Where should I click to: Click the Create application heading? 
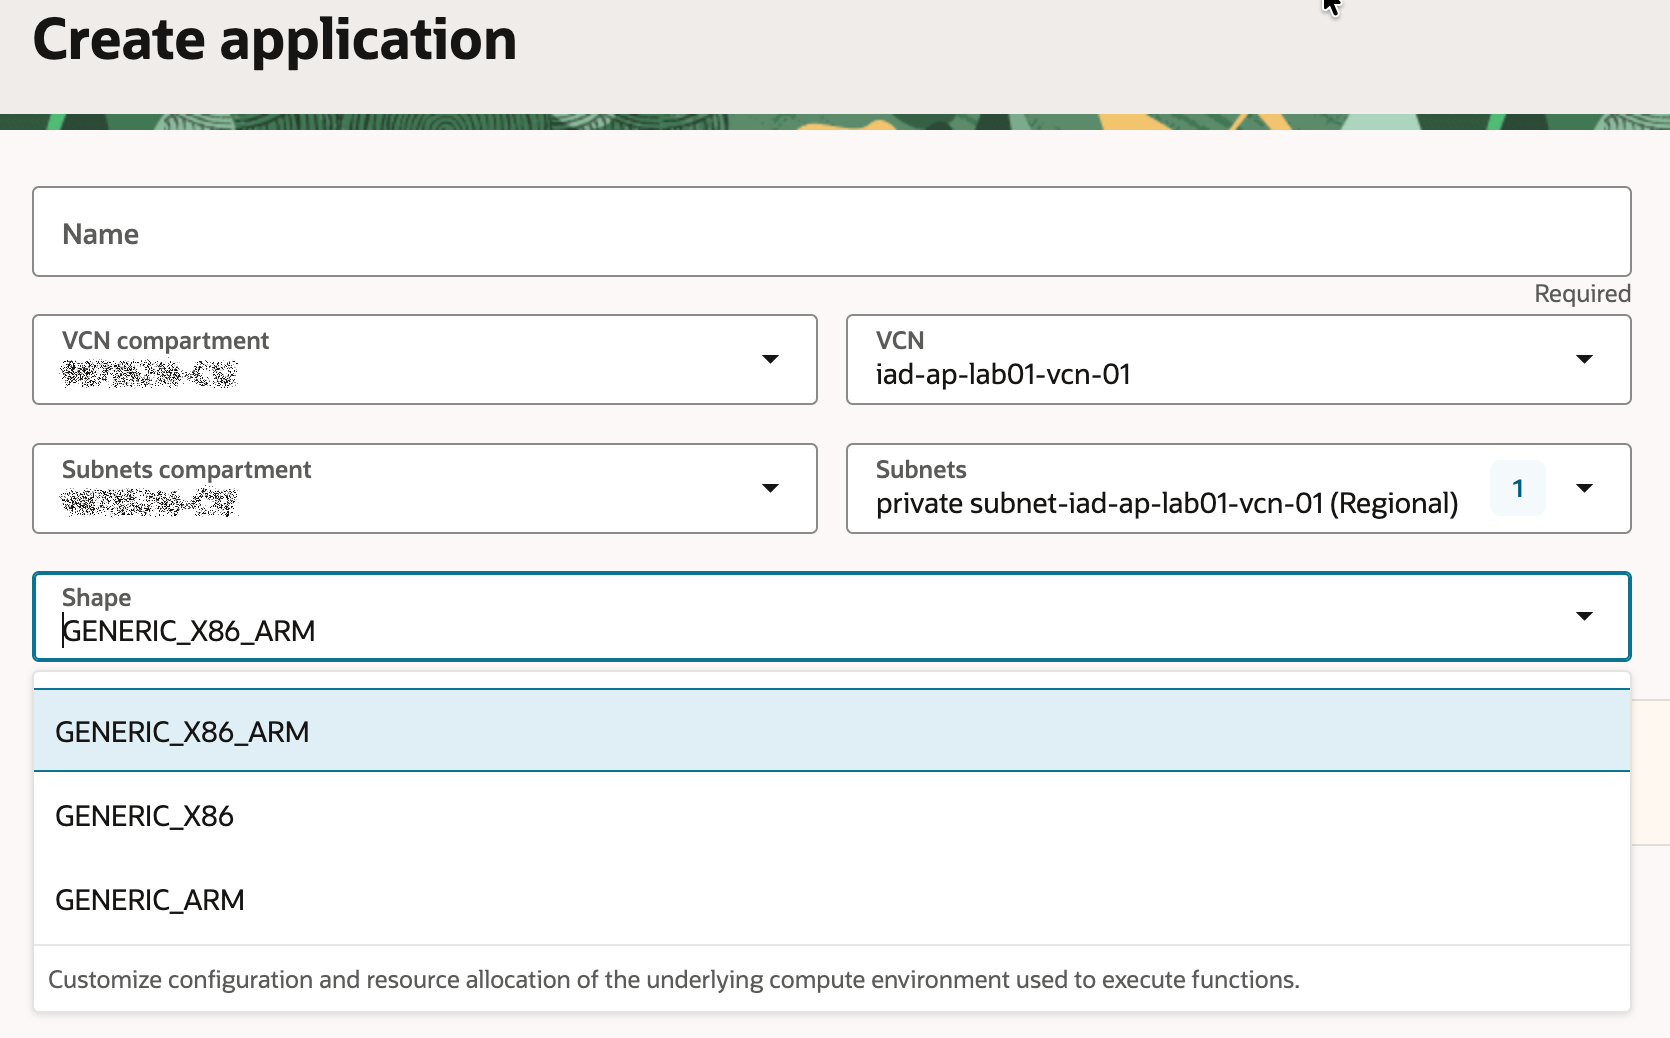pyautogui.click(x=275, y=40)
